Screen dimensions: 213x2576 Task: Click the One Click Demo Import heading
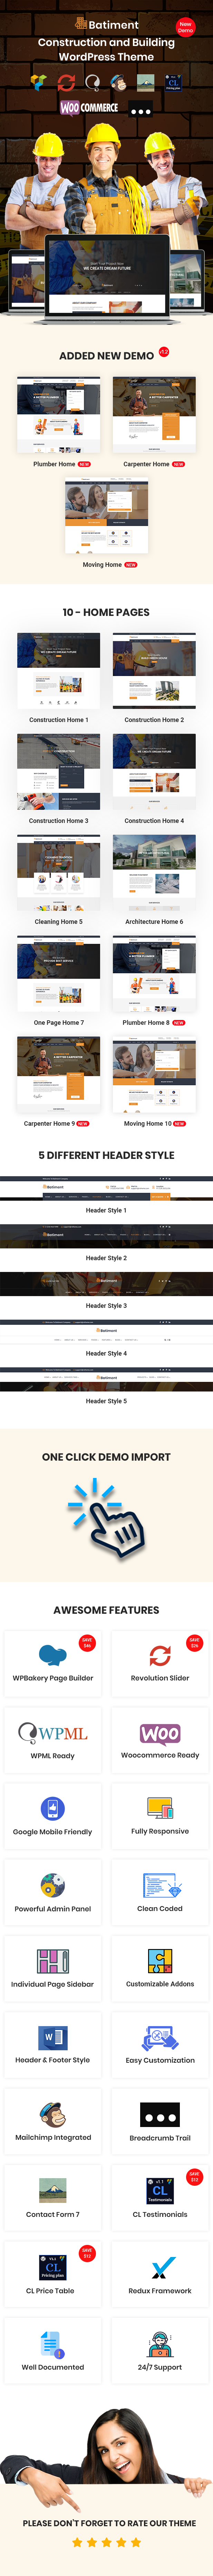point(106,1457)
